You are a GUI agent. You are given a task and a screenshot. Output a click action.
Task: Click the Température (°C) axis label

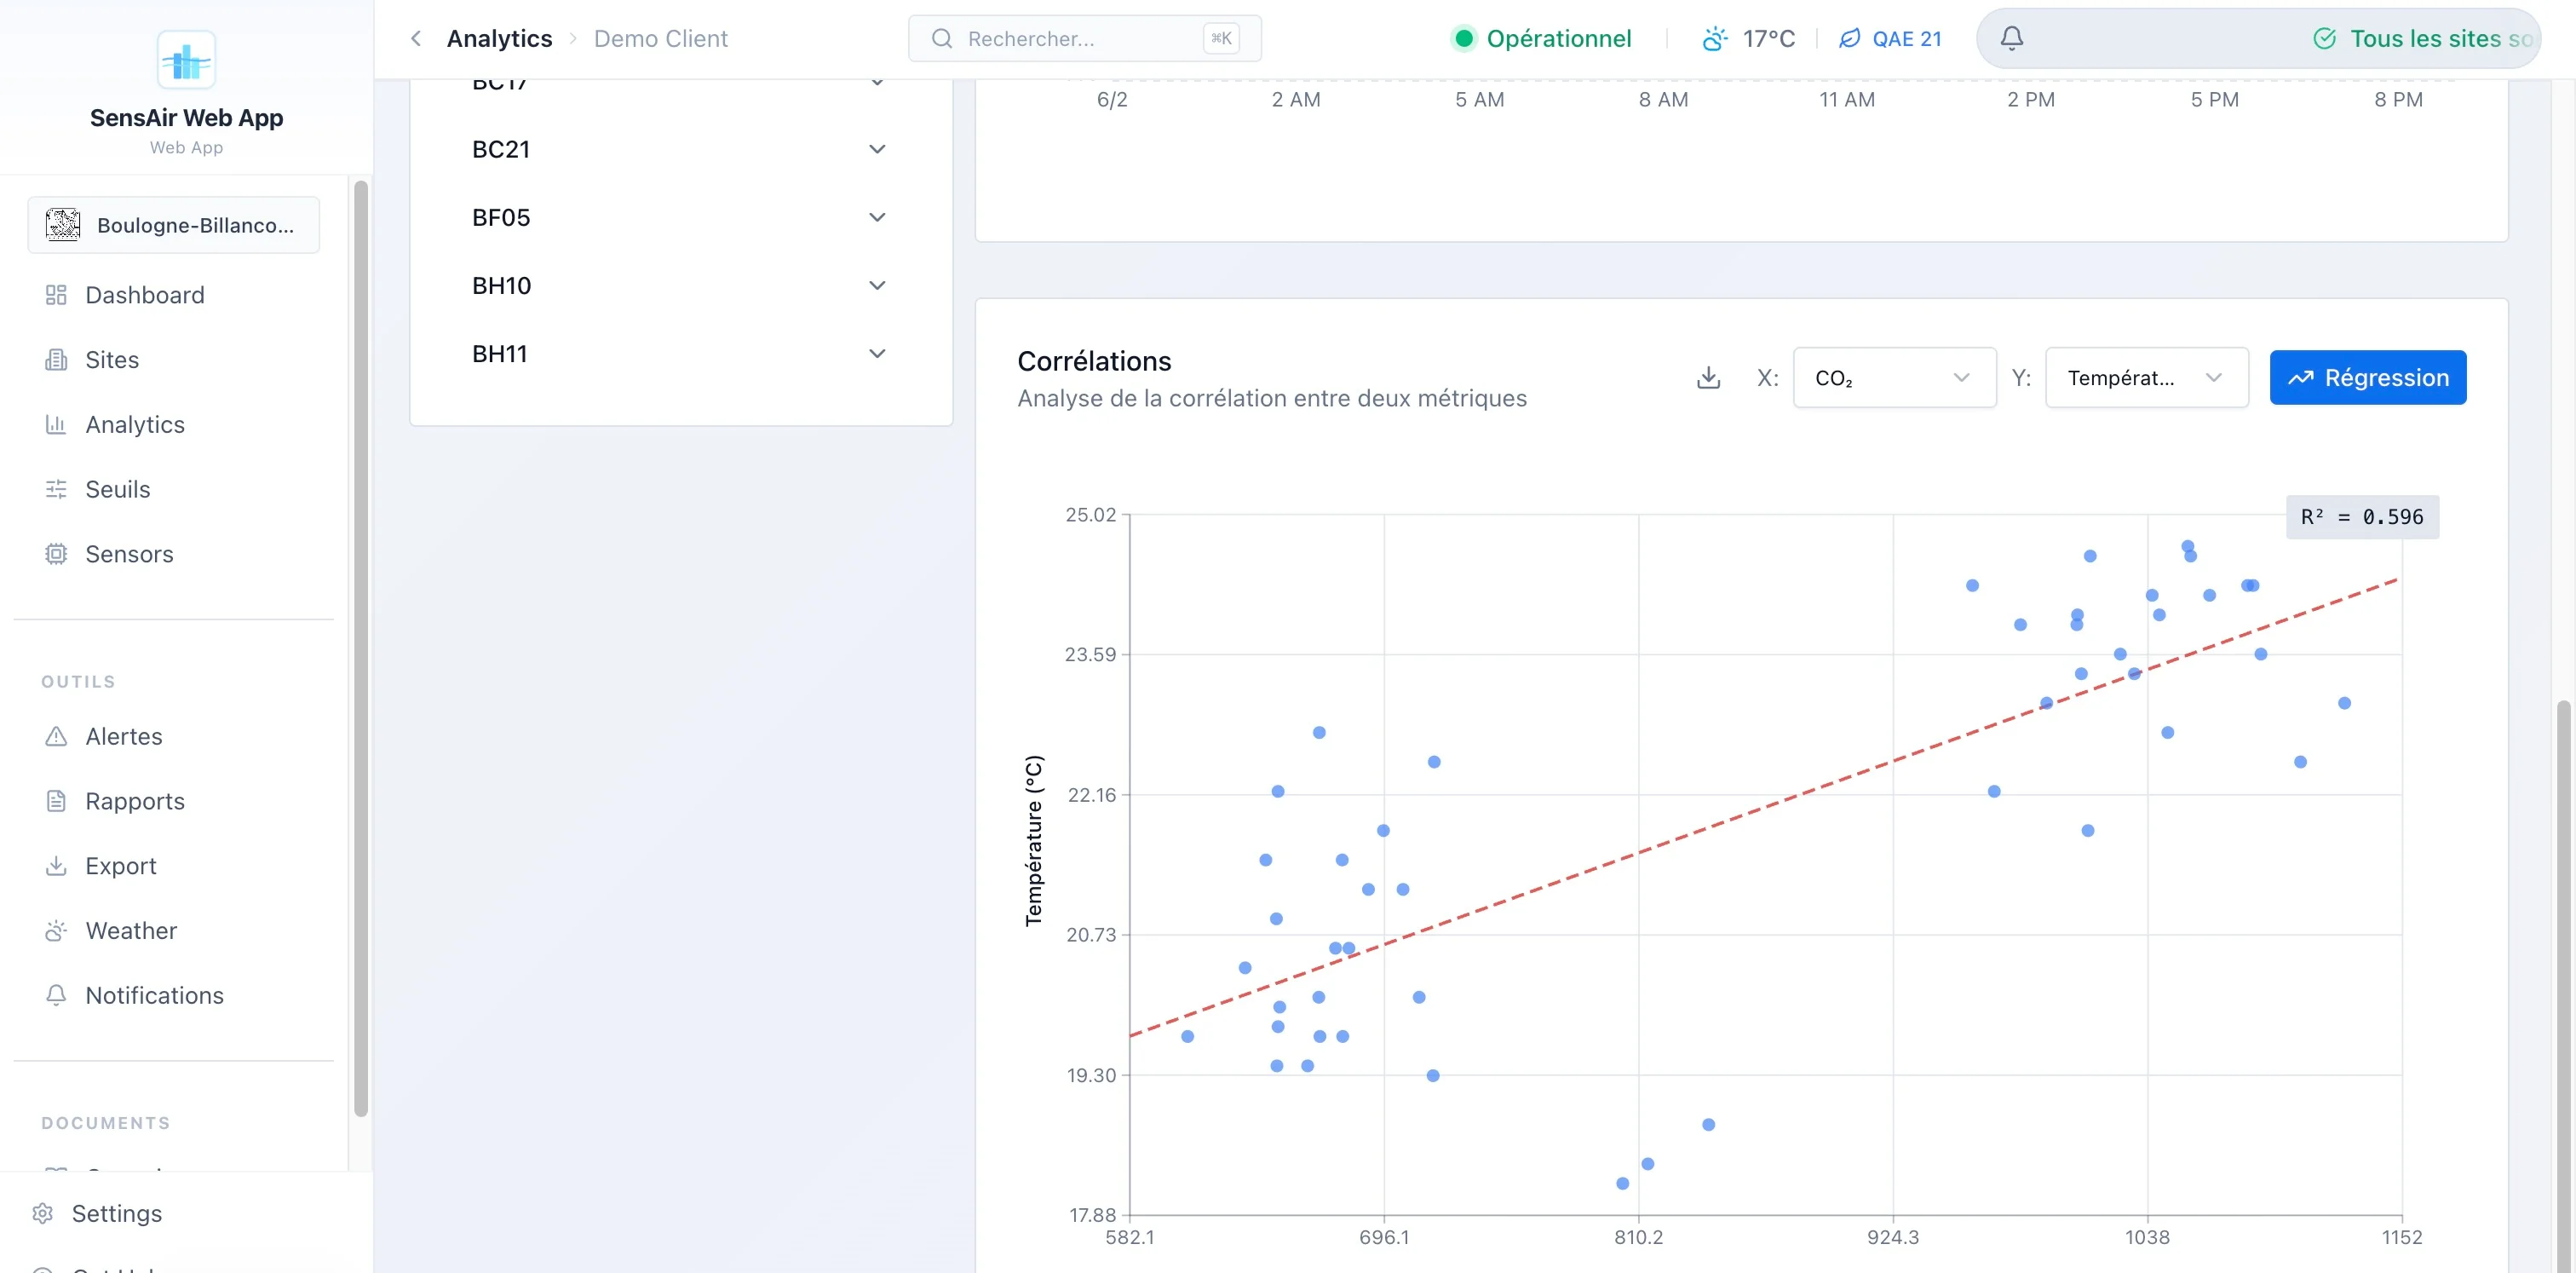1033,840
